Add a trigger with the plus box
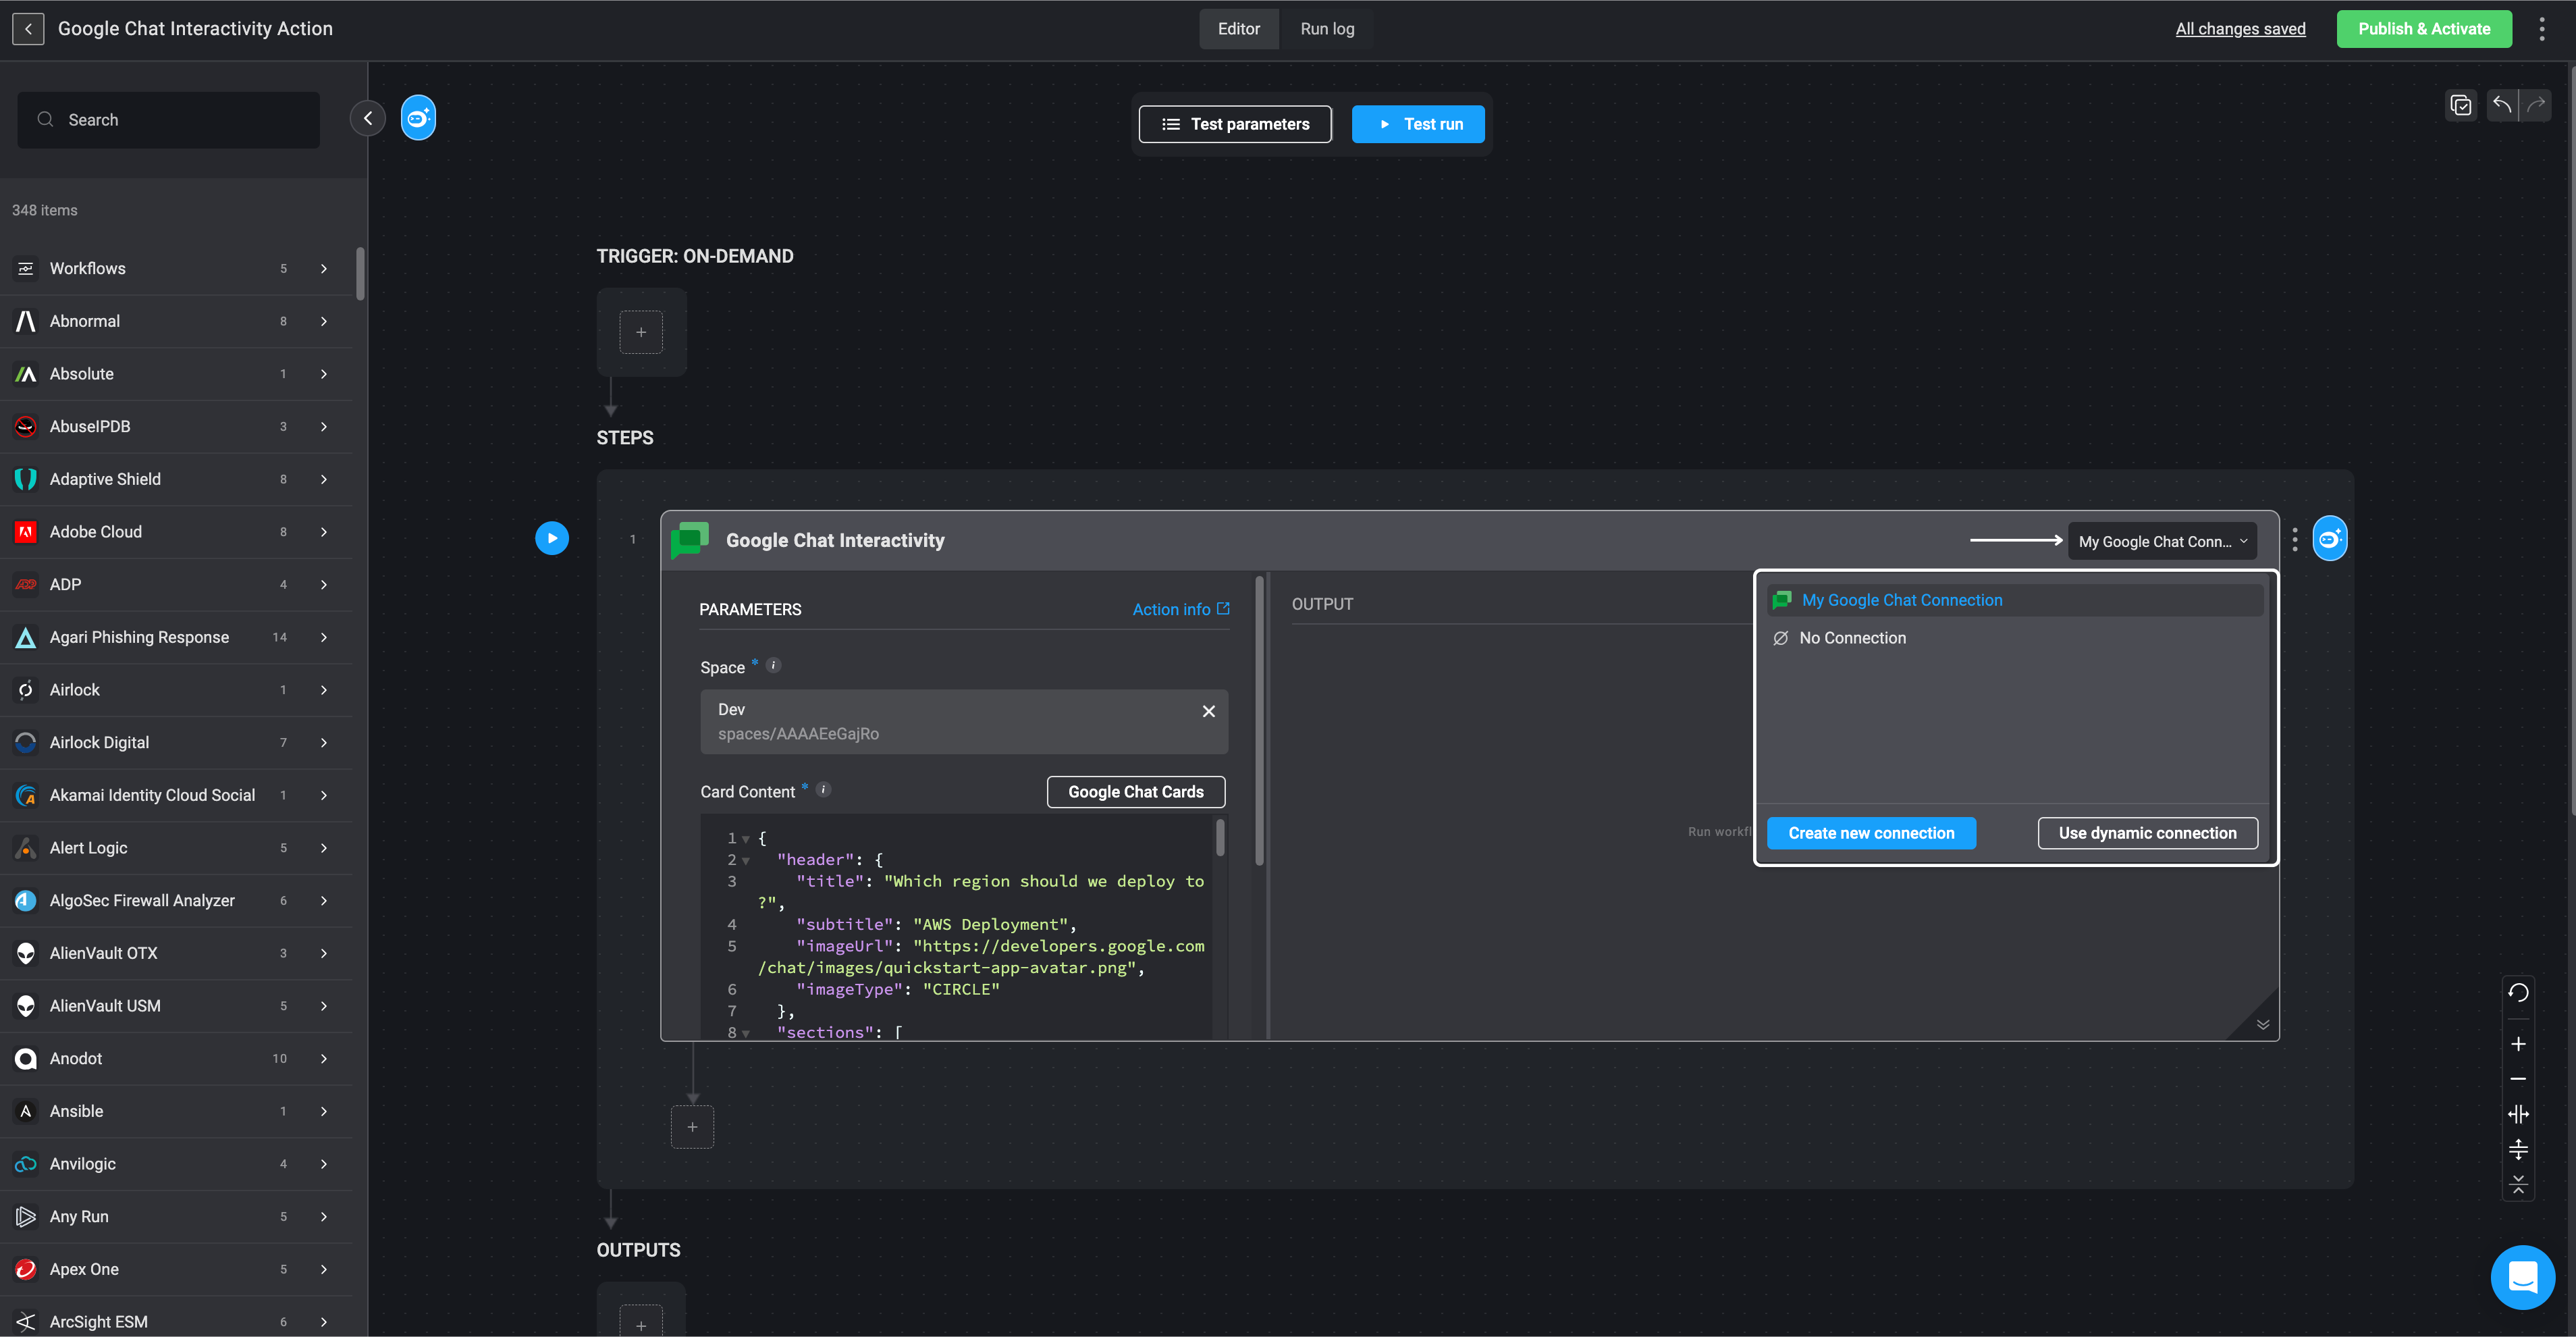The height and width of the screenshot is (1337, 2576). pos(641,332)
